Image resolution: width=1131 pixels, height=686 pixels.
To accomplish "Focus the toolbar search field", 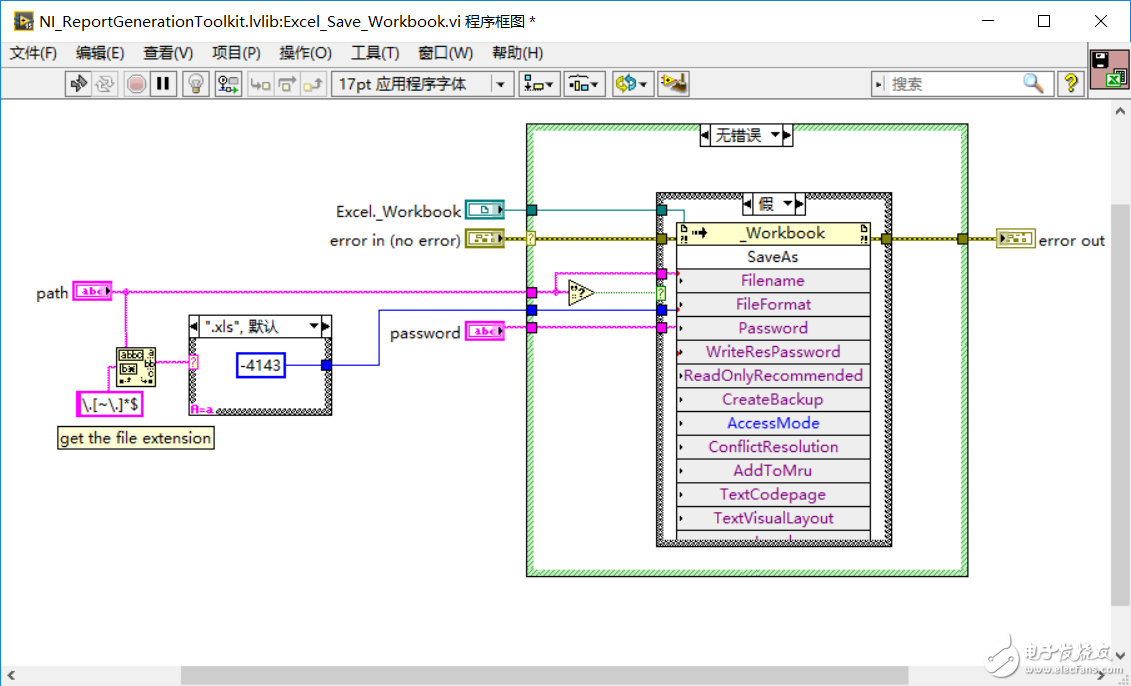I will [x=953, y=84].
